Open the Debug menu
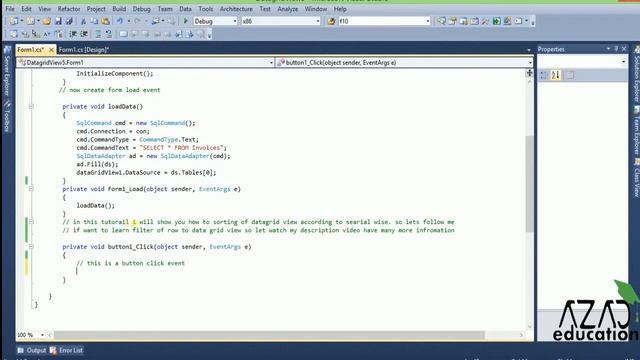Image resolution: width=640 pixels, height=360 pixels. (x=141, y=9)
